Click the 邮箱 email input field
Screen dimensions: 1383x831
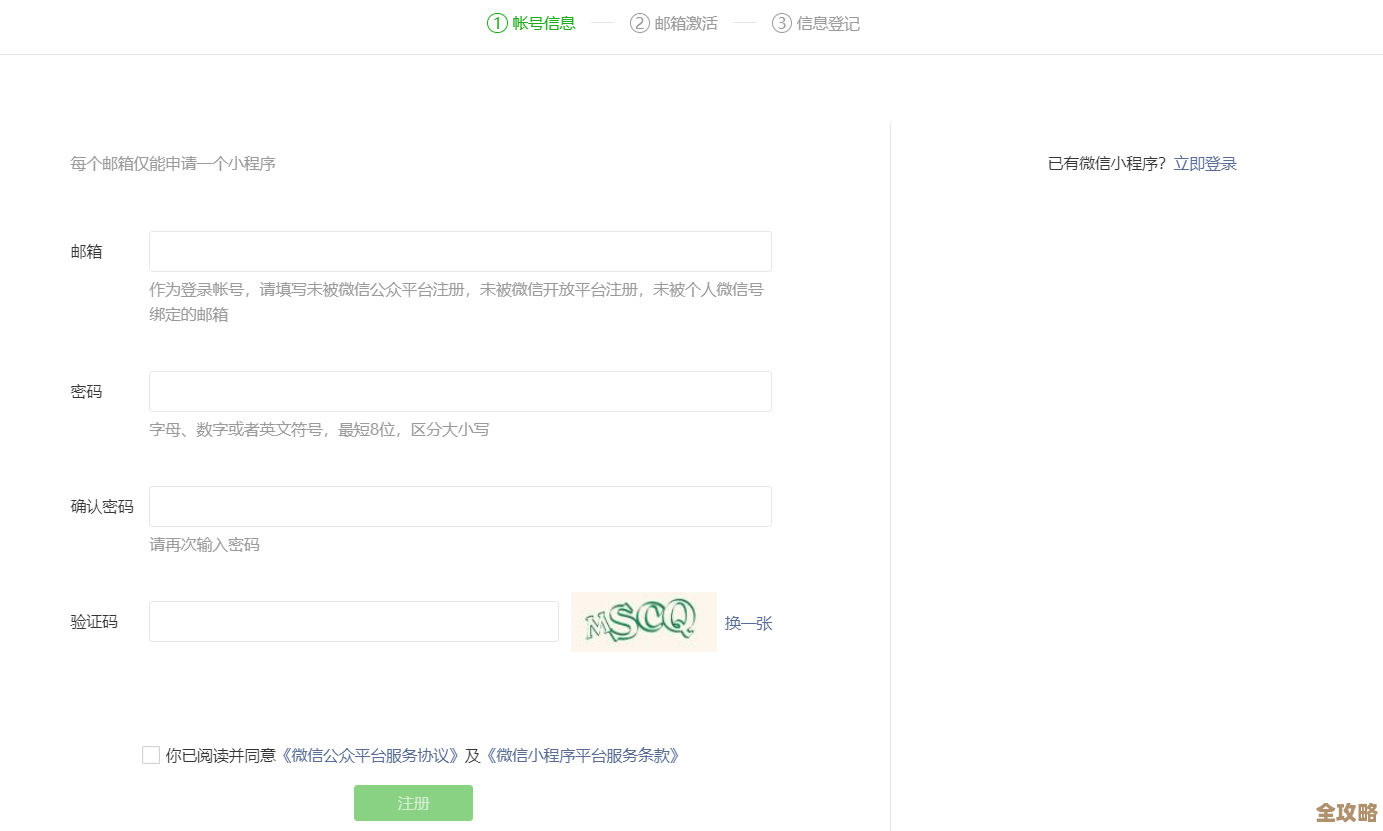(x=460, y=251)
